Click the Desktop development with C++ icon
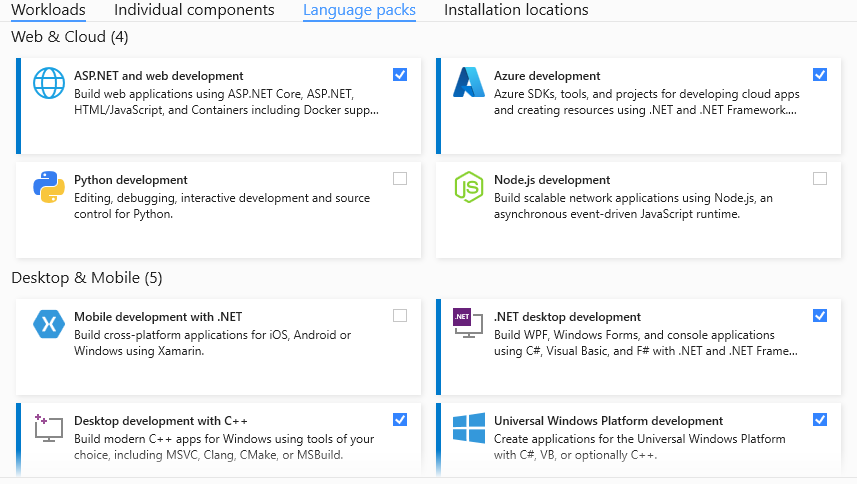 49,428
